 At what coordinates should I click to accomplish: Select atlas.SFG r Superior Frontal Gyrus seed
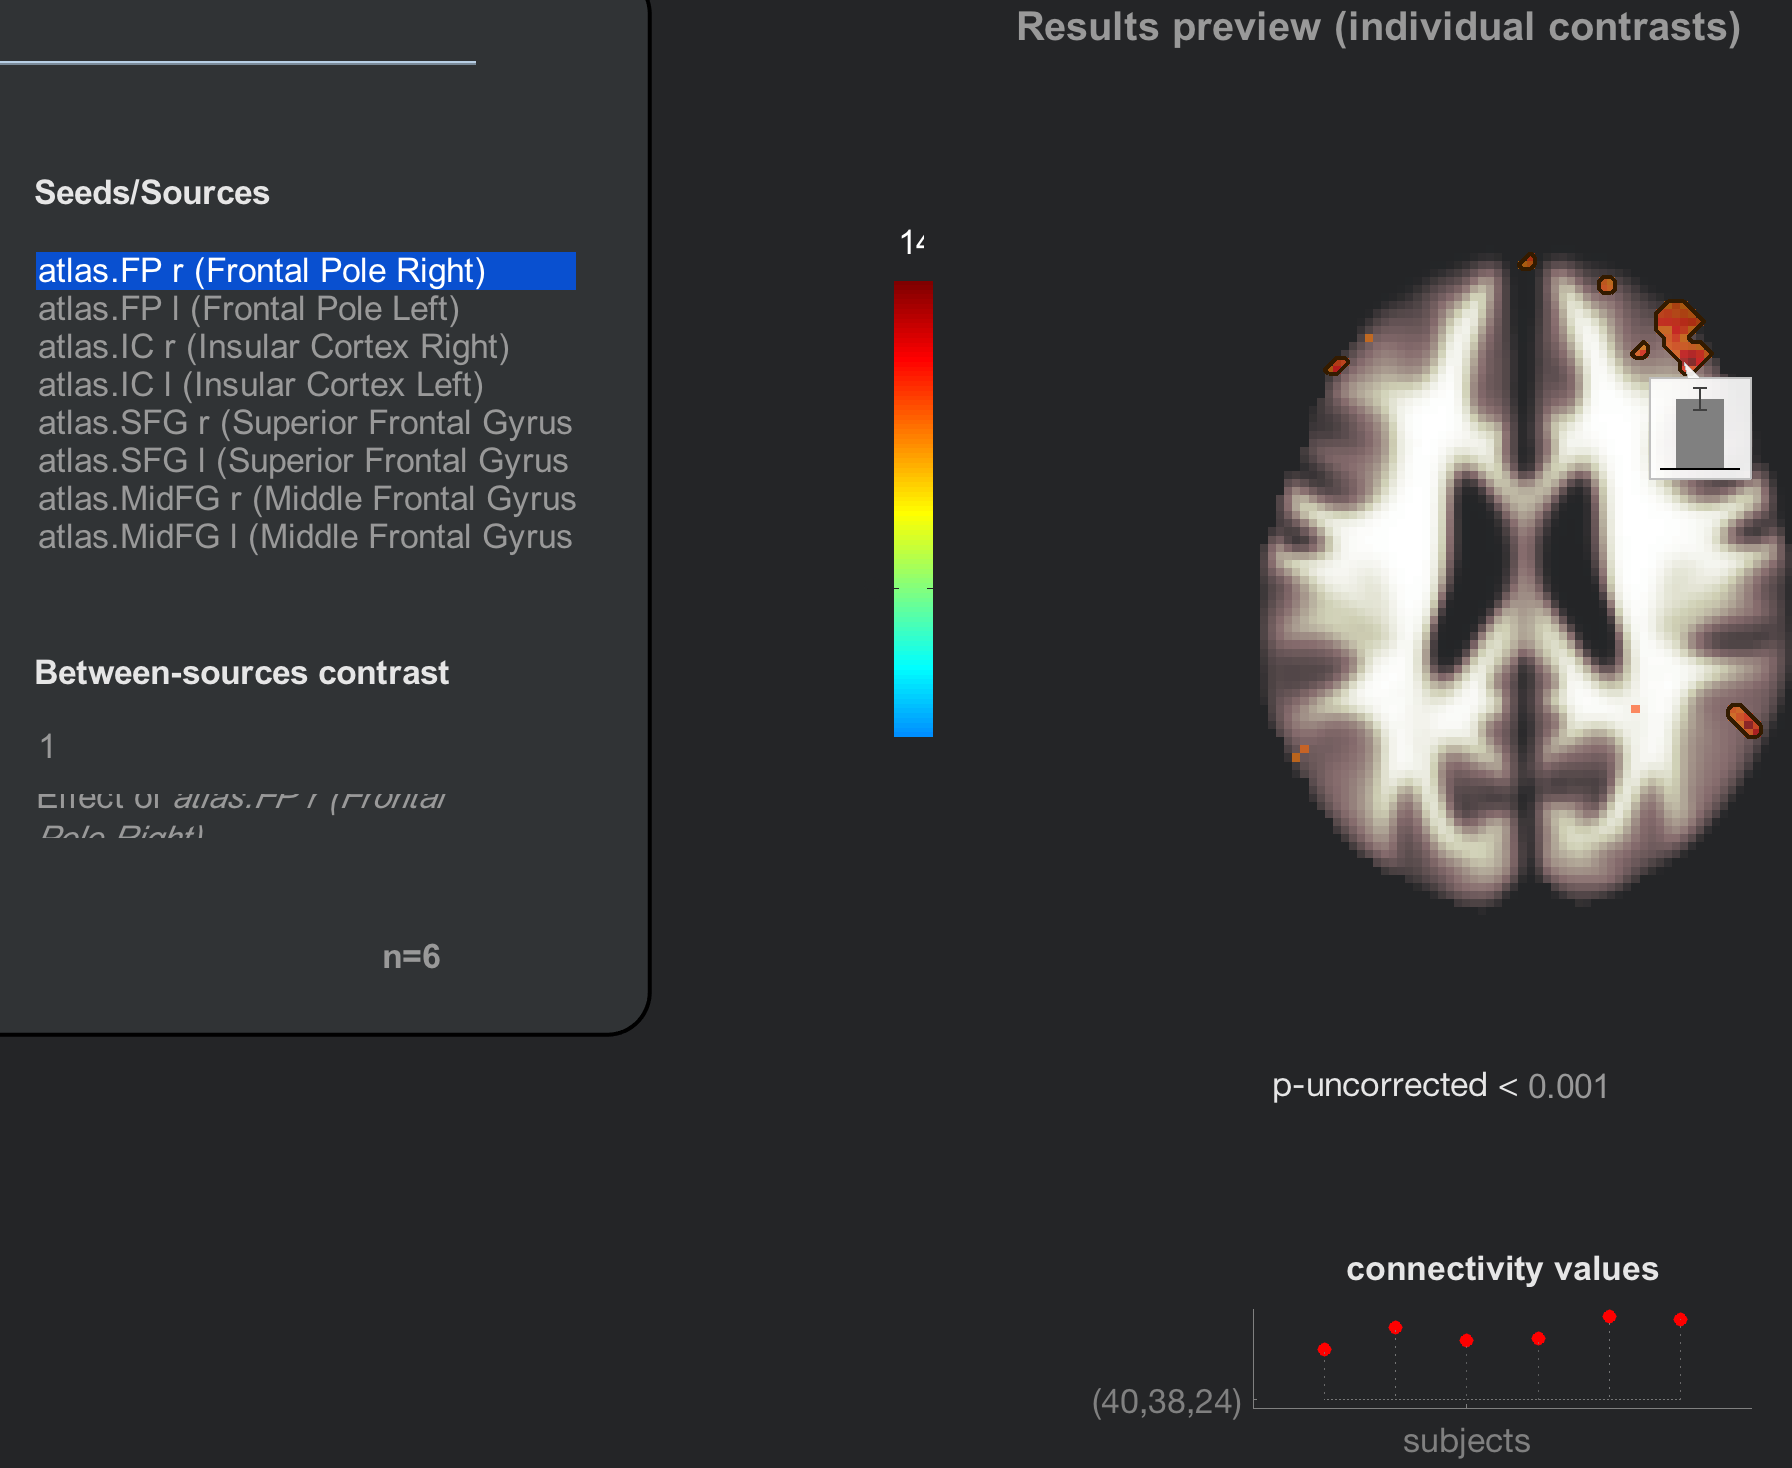(305, 423)
